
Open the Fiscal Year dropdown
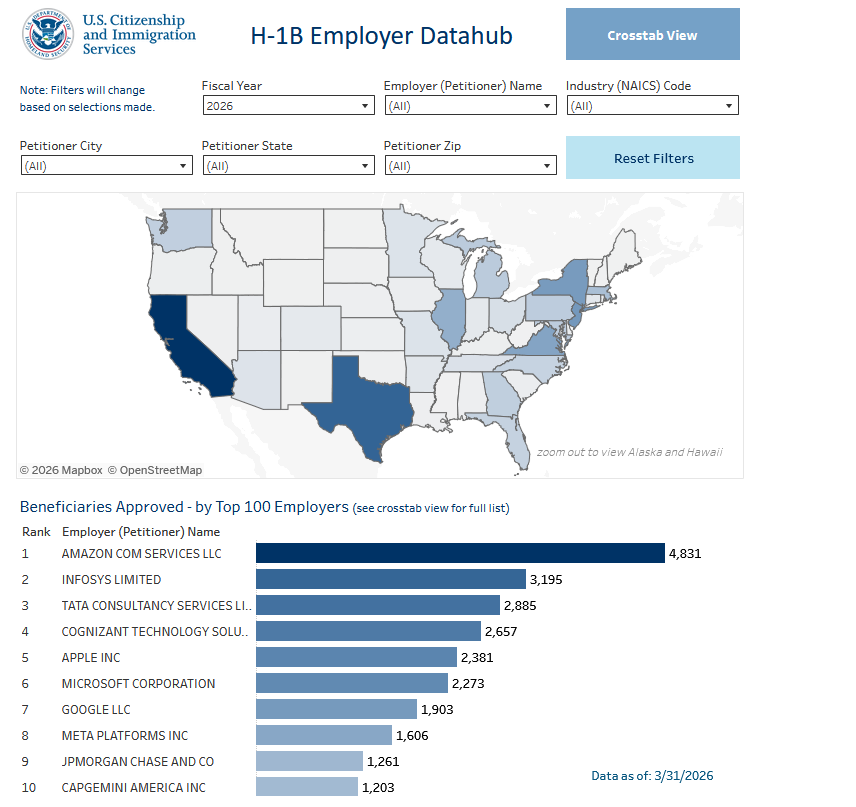click(288, 105)
